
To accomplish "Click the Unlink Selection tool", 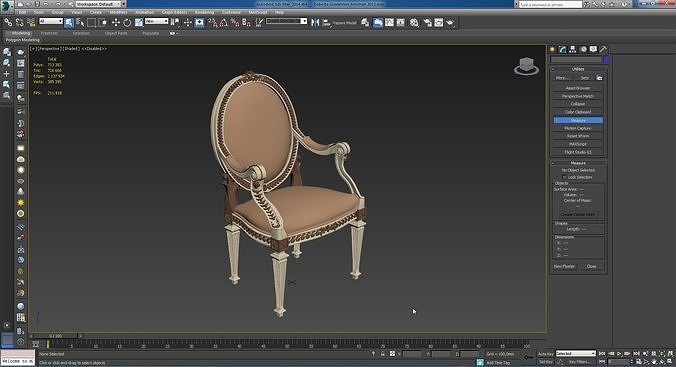I will (x=19, y=22).
